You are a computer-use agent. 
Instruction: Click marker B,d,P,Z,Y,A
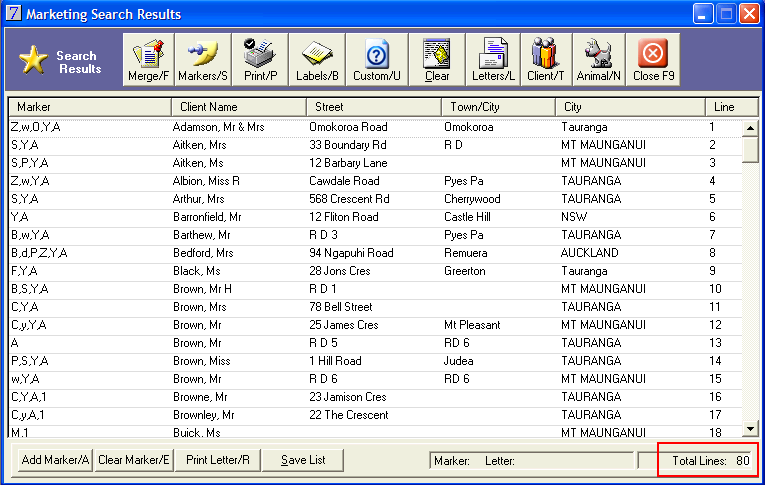tap(39, 254)
